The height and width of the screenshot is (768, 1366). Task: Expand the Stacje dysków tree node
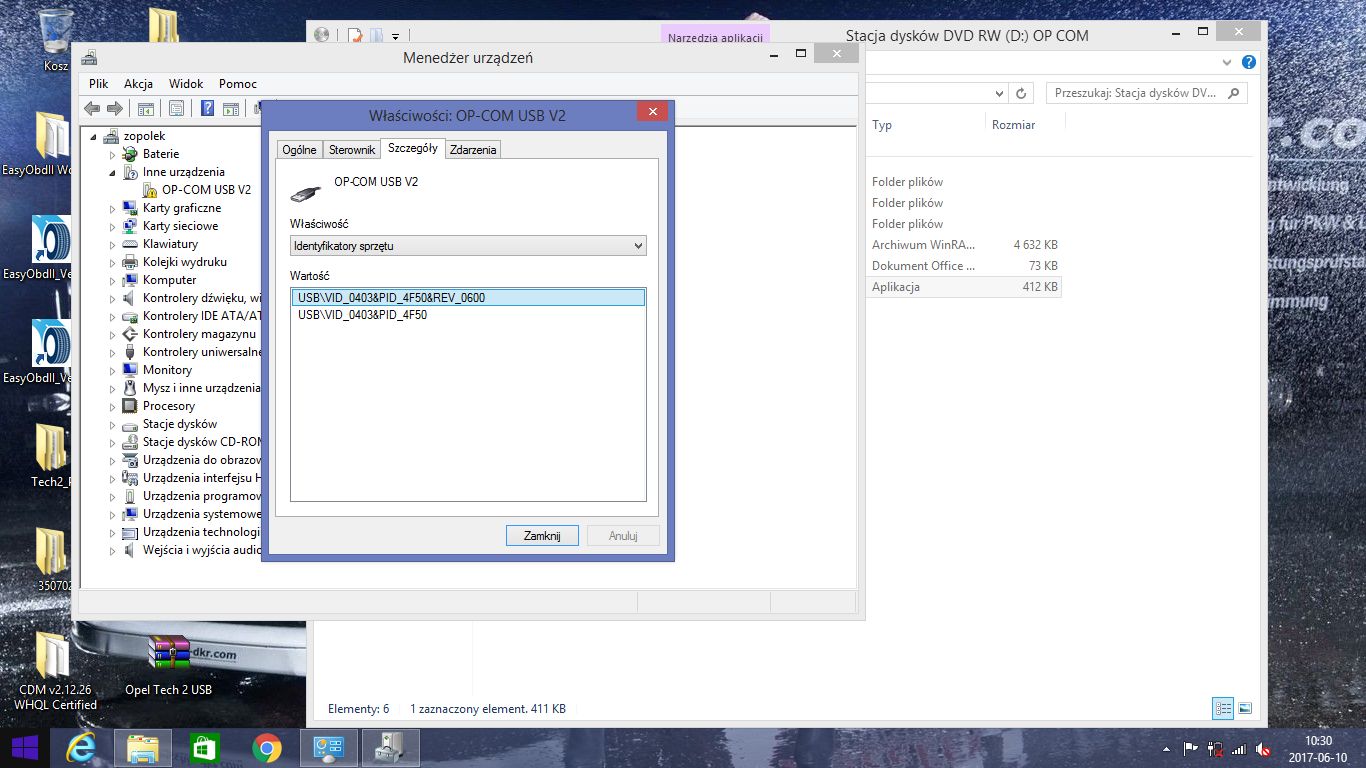(x=112, y=424)
